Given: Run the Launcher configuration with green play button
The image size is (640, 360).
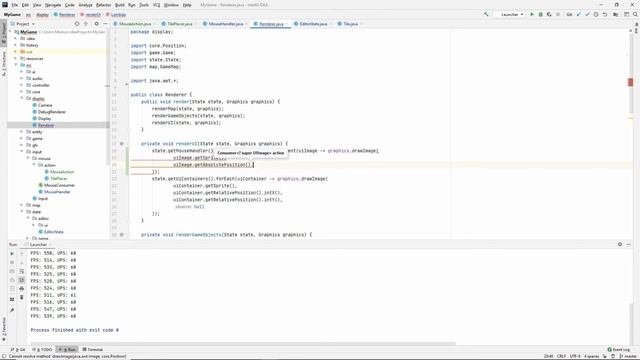Looking at the screenshot, I should point(532,14).
